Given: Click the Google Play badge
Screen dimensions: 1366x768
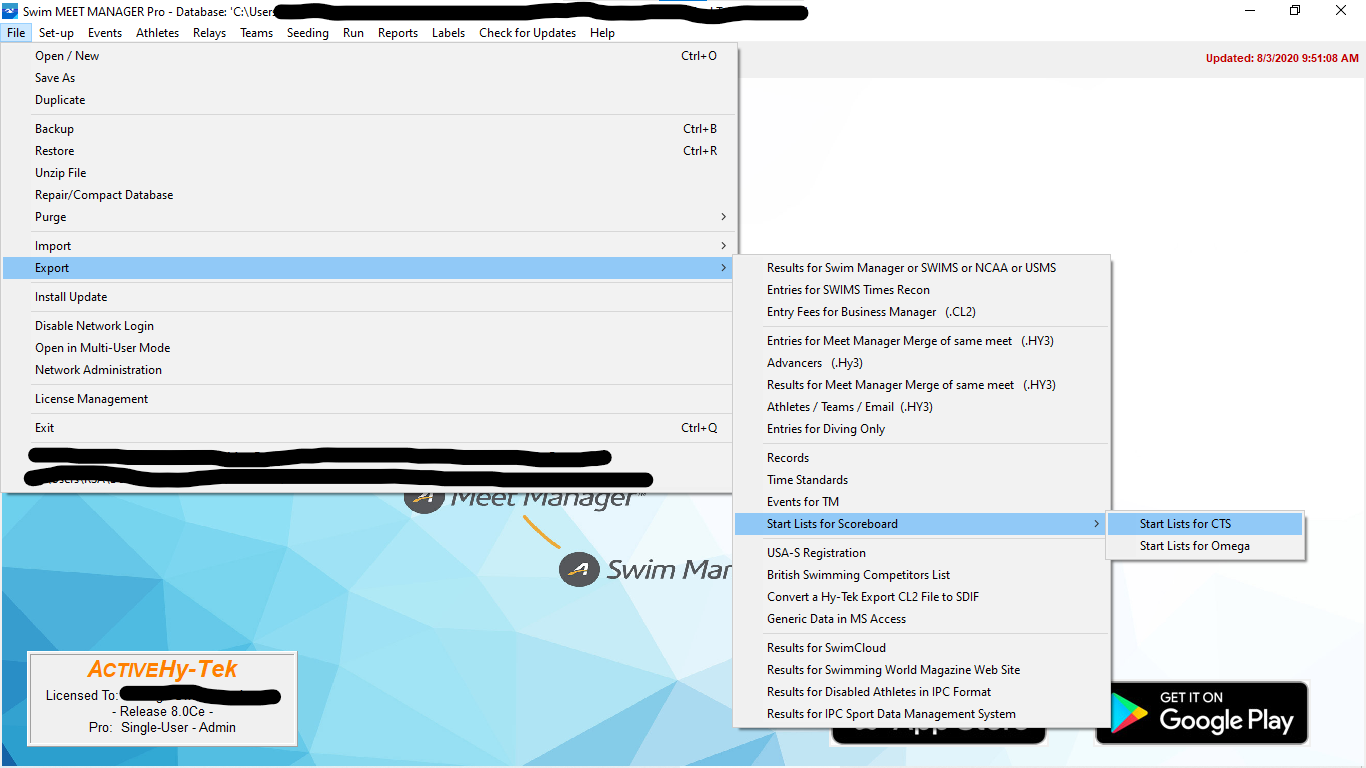Looking at the screenshot, I should click(1202, 712).
